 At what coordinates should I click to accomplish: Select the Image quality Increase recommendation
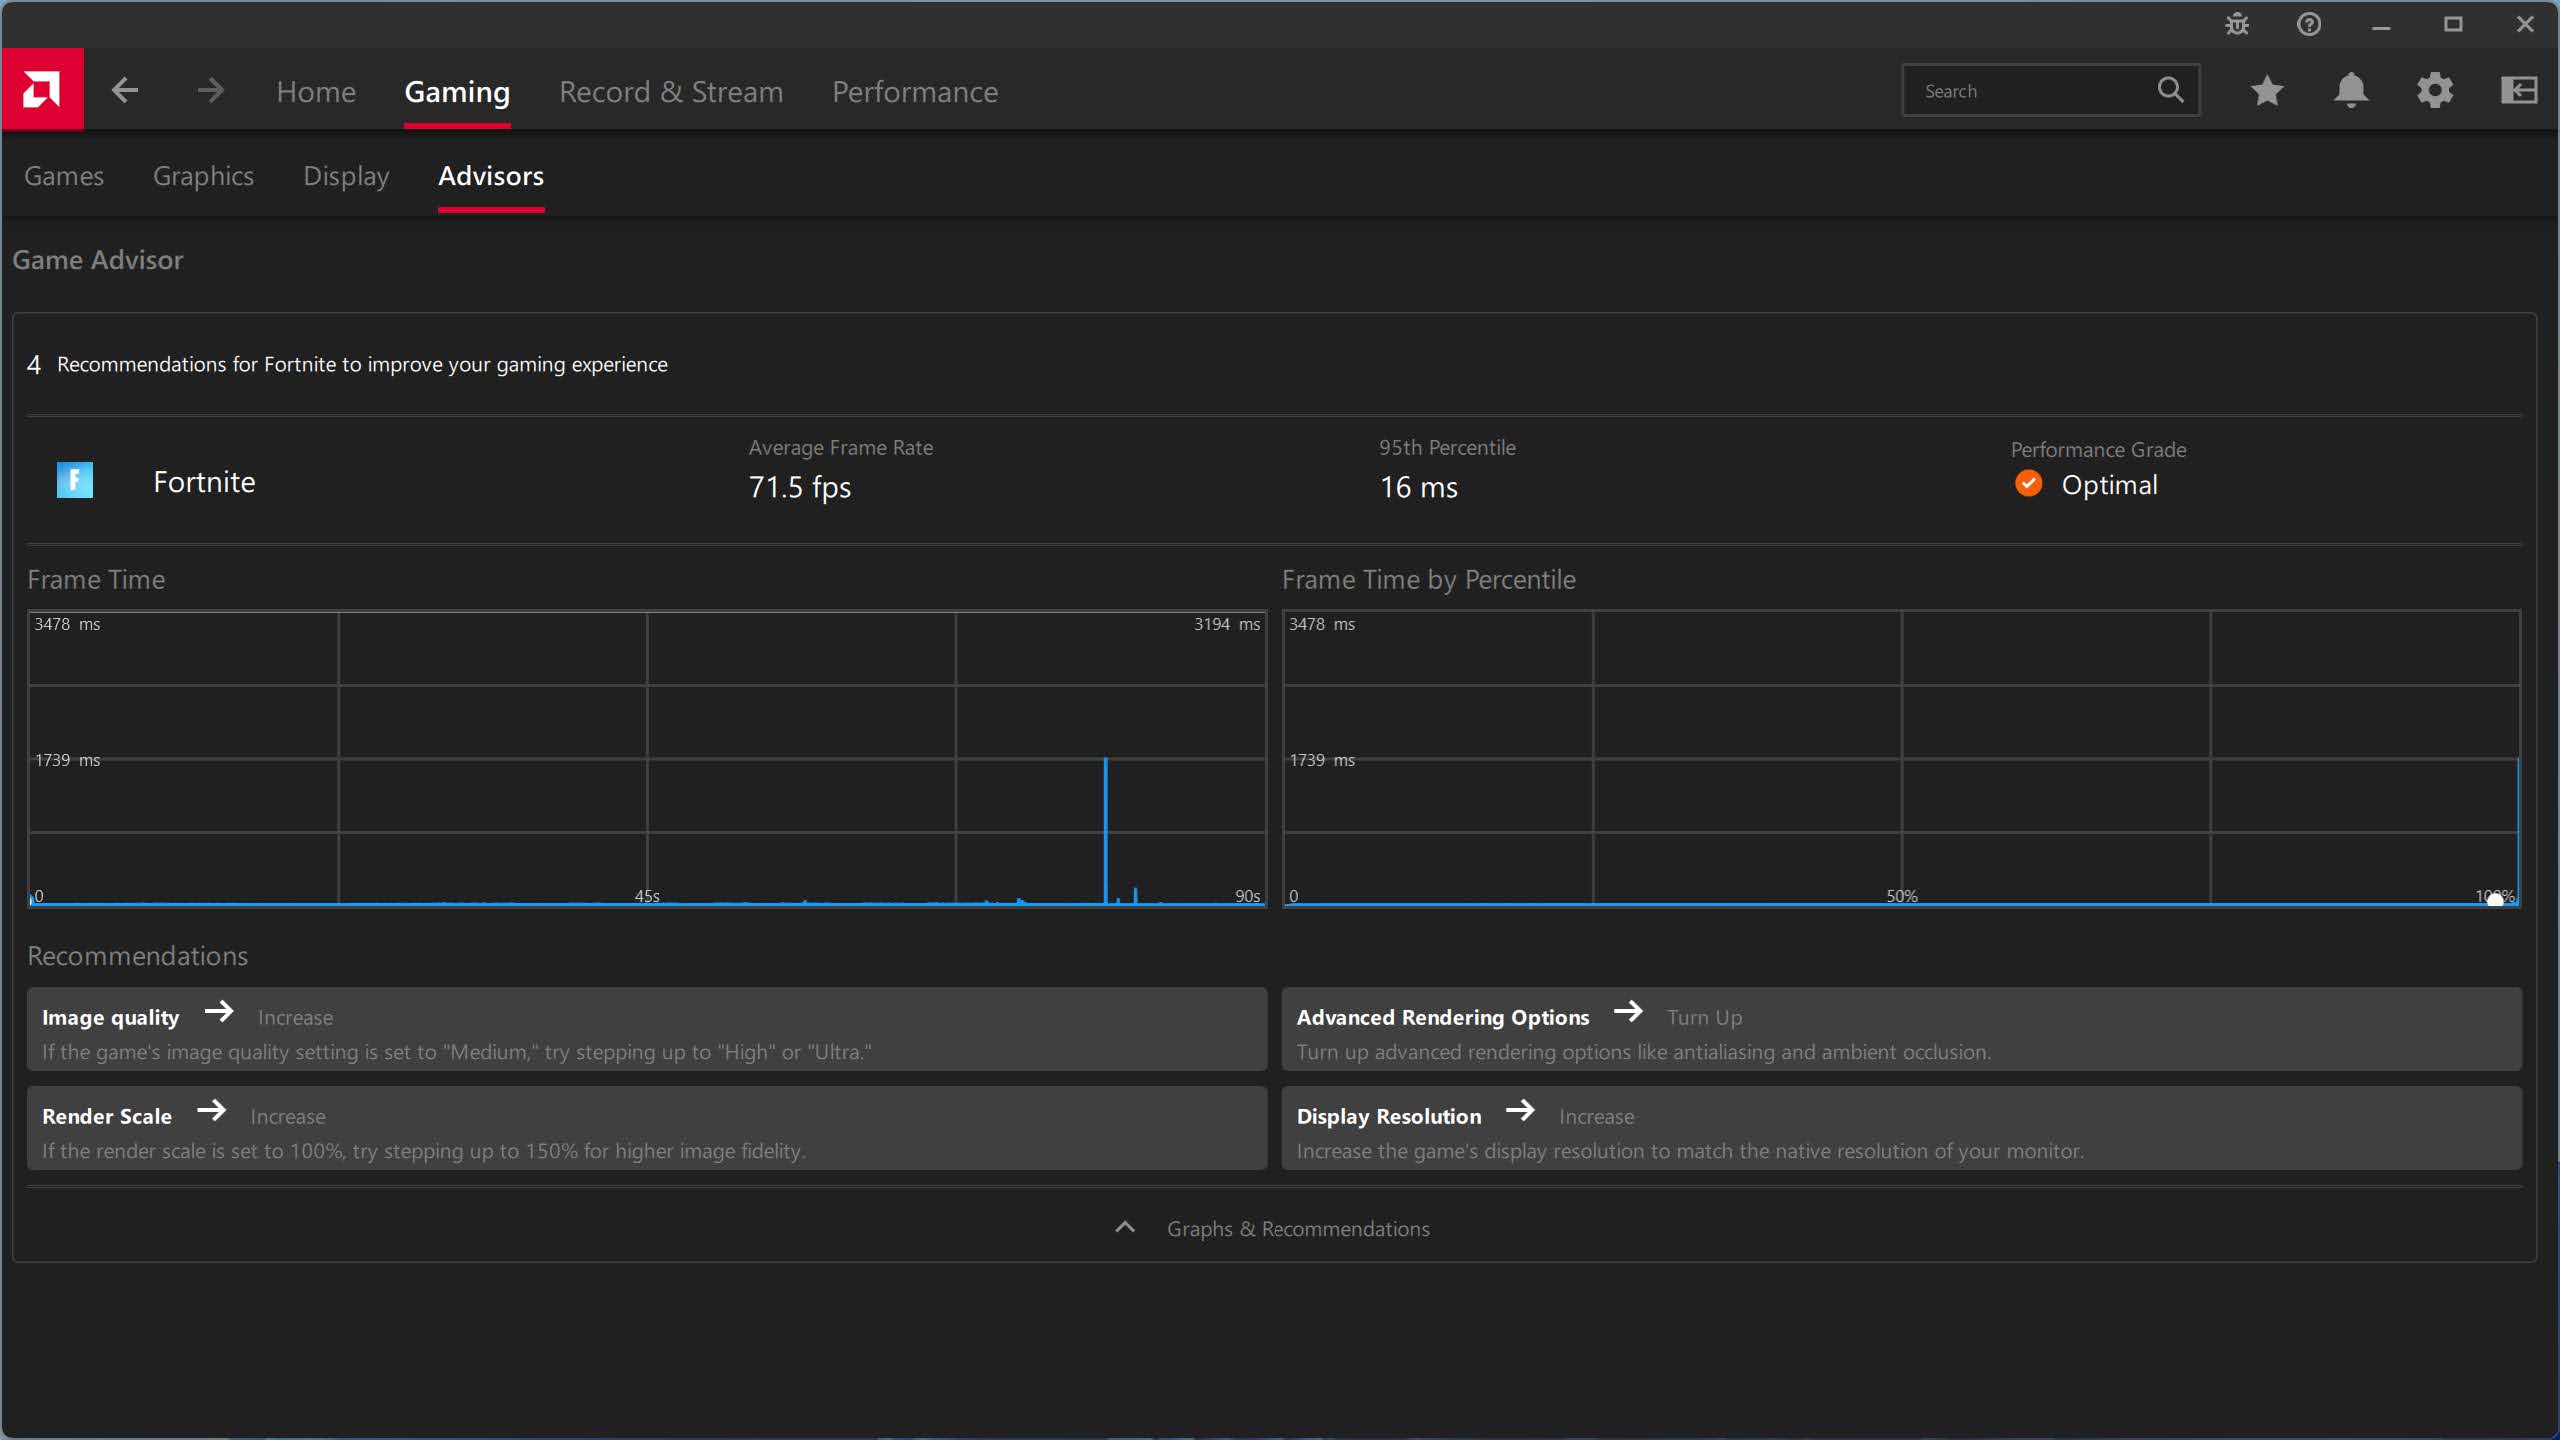tap(648, 1029)
